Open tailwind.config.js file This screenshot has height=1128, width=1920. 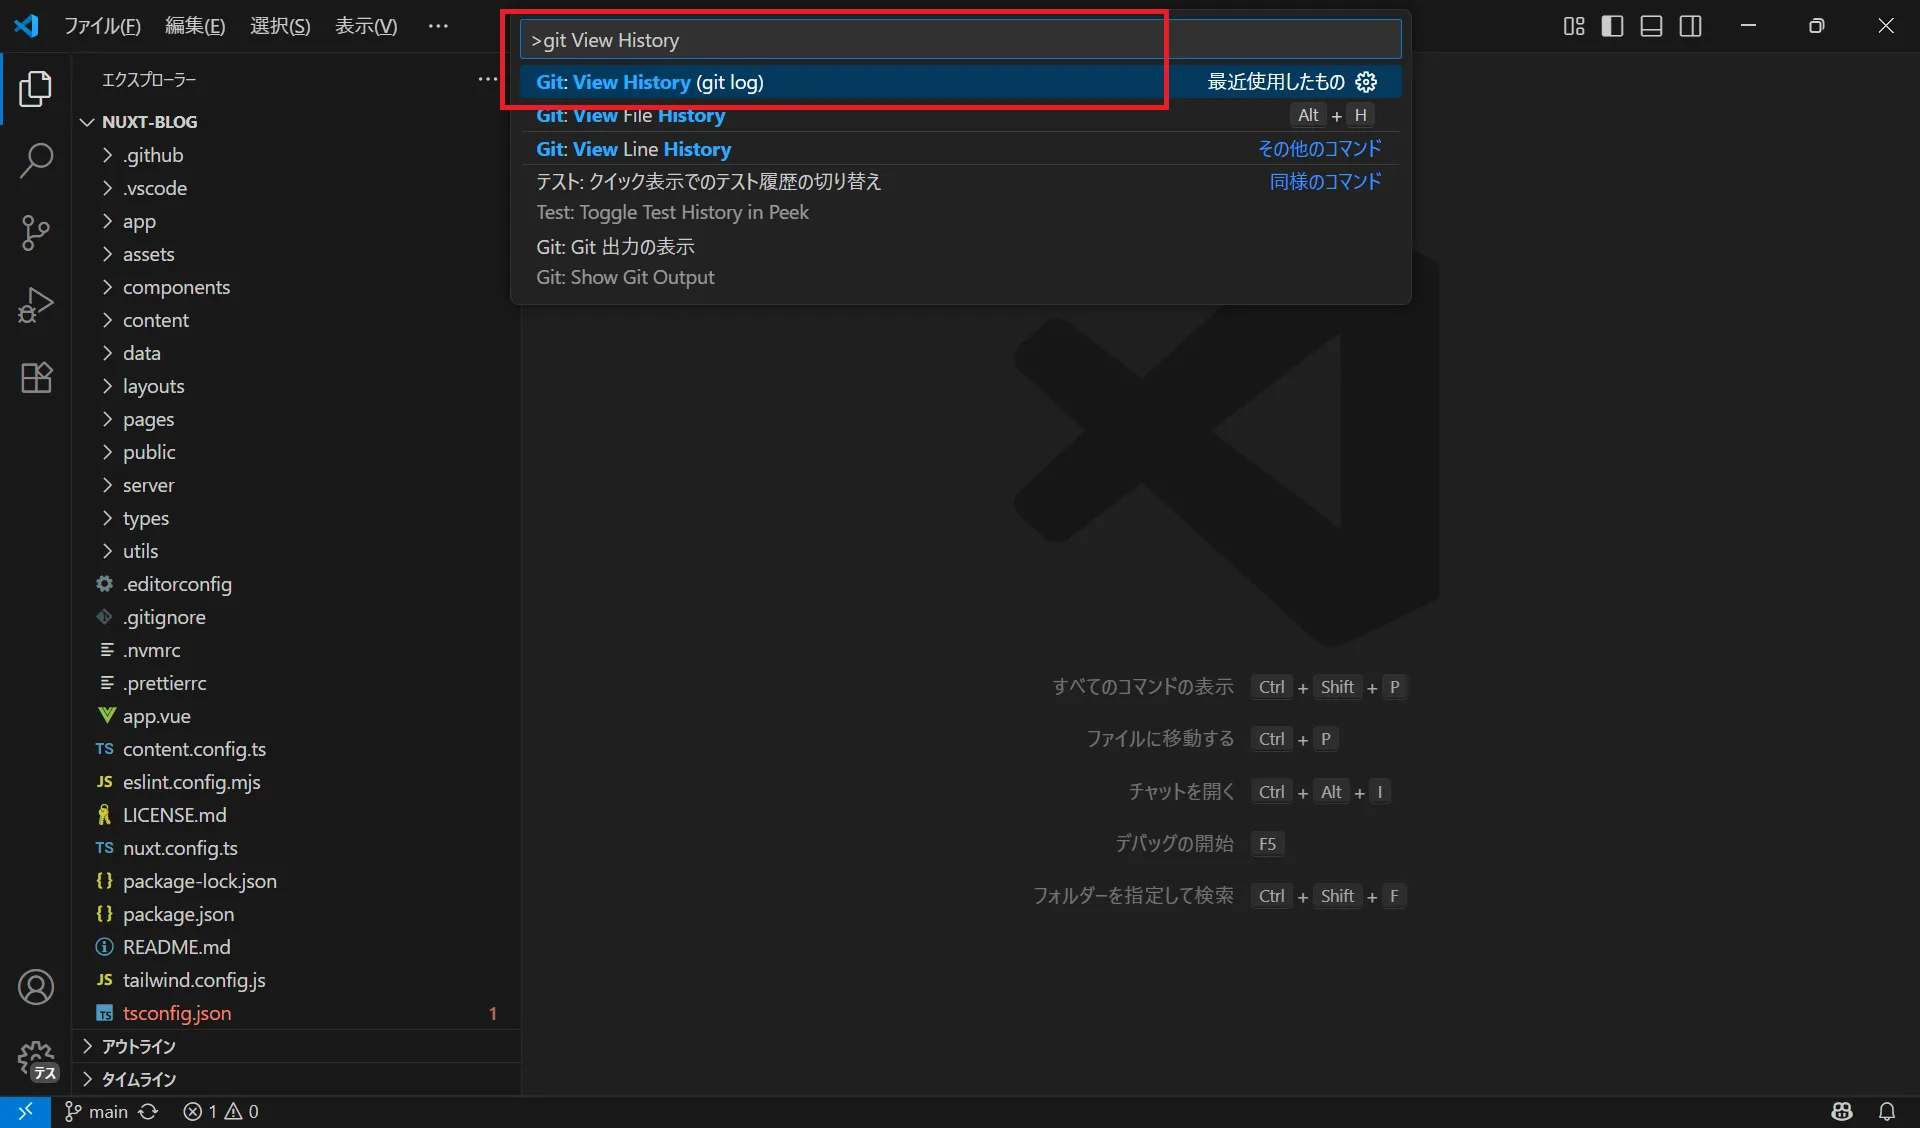tap(296, 980)
